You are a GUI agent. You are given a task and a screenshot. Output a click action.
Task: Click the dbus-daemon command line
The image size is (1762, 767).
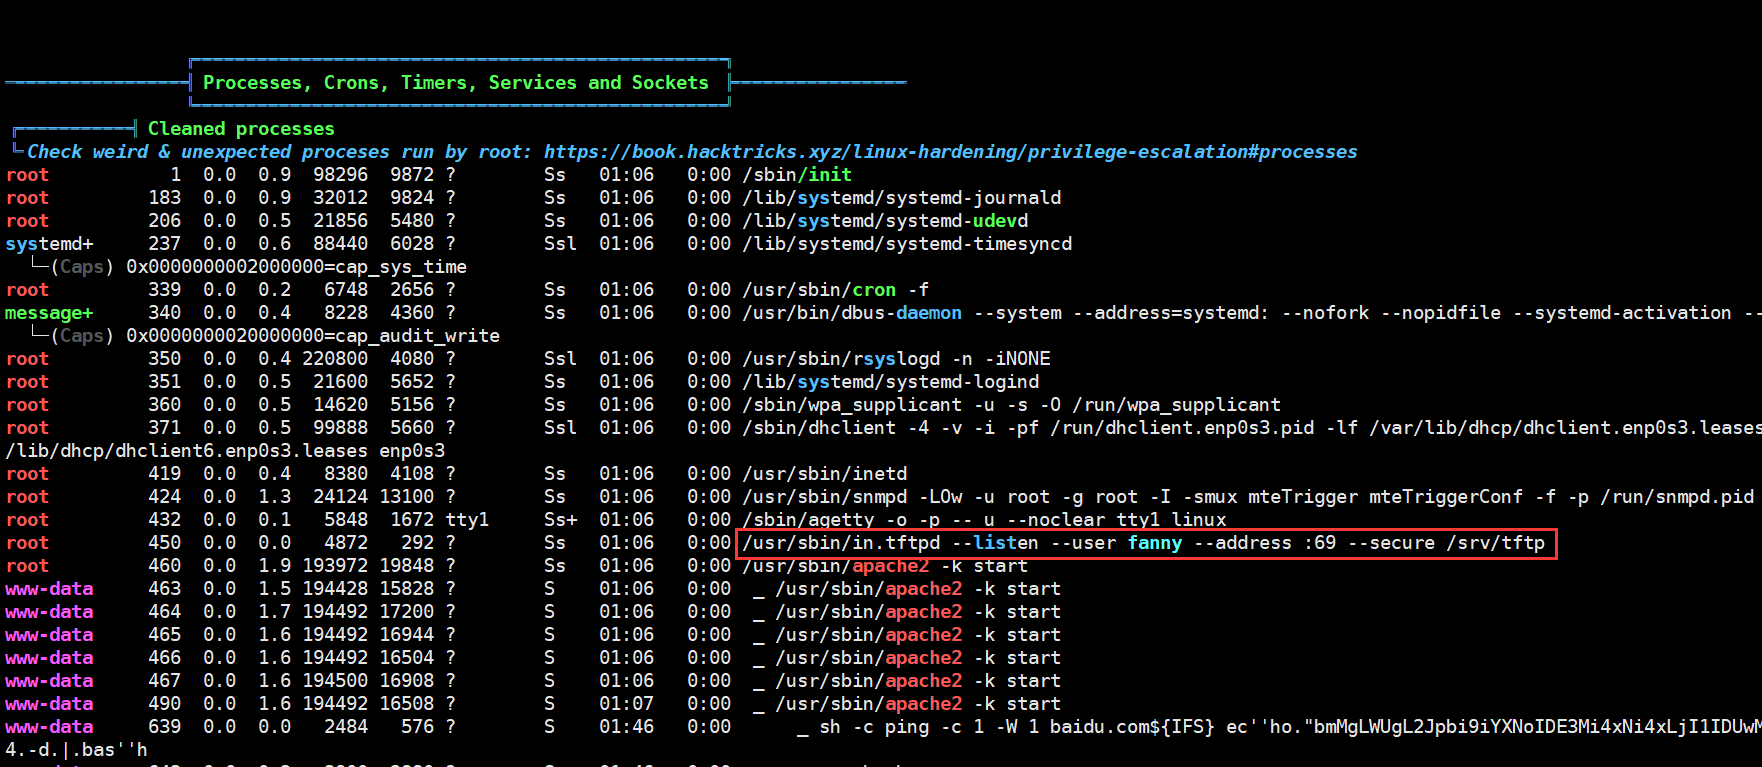(x=1251, y=313)
